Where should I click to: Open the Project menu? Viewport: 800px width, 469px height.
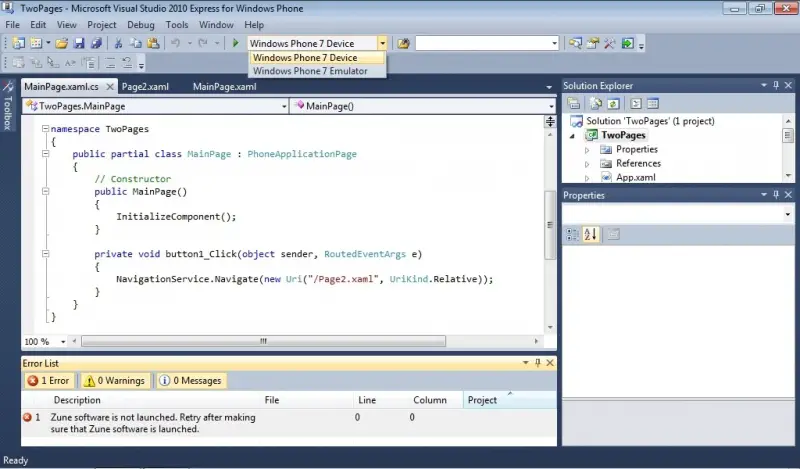(x=102, y=24)
